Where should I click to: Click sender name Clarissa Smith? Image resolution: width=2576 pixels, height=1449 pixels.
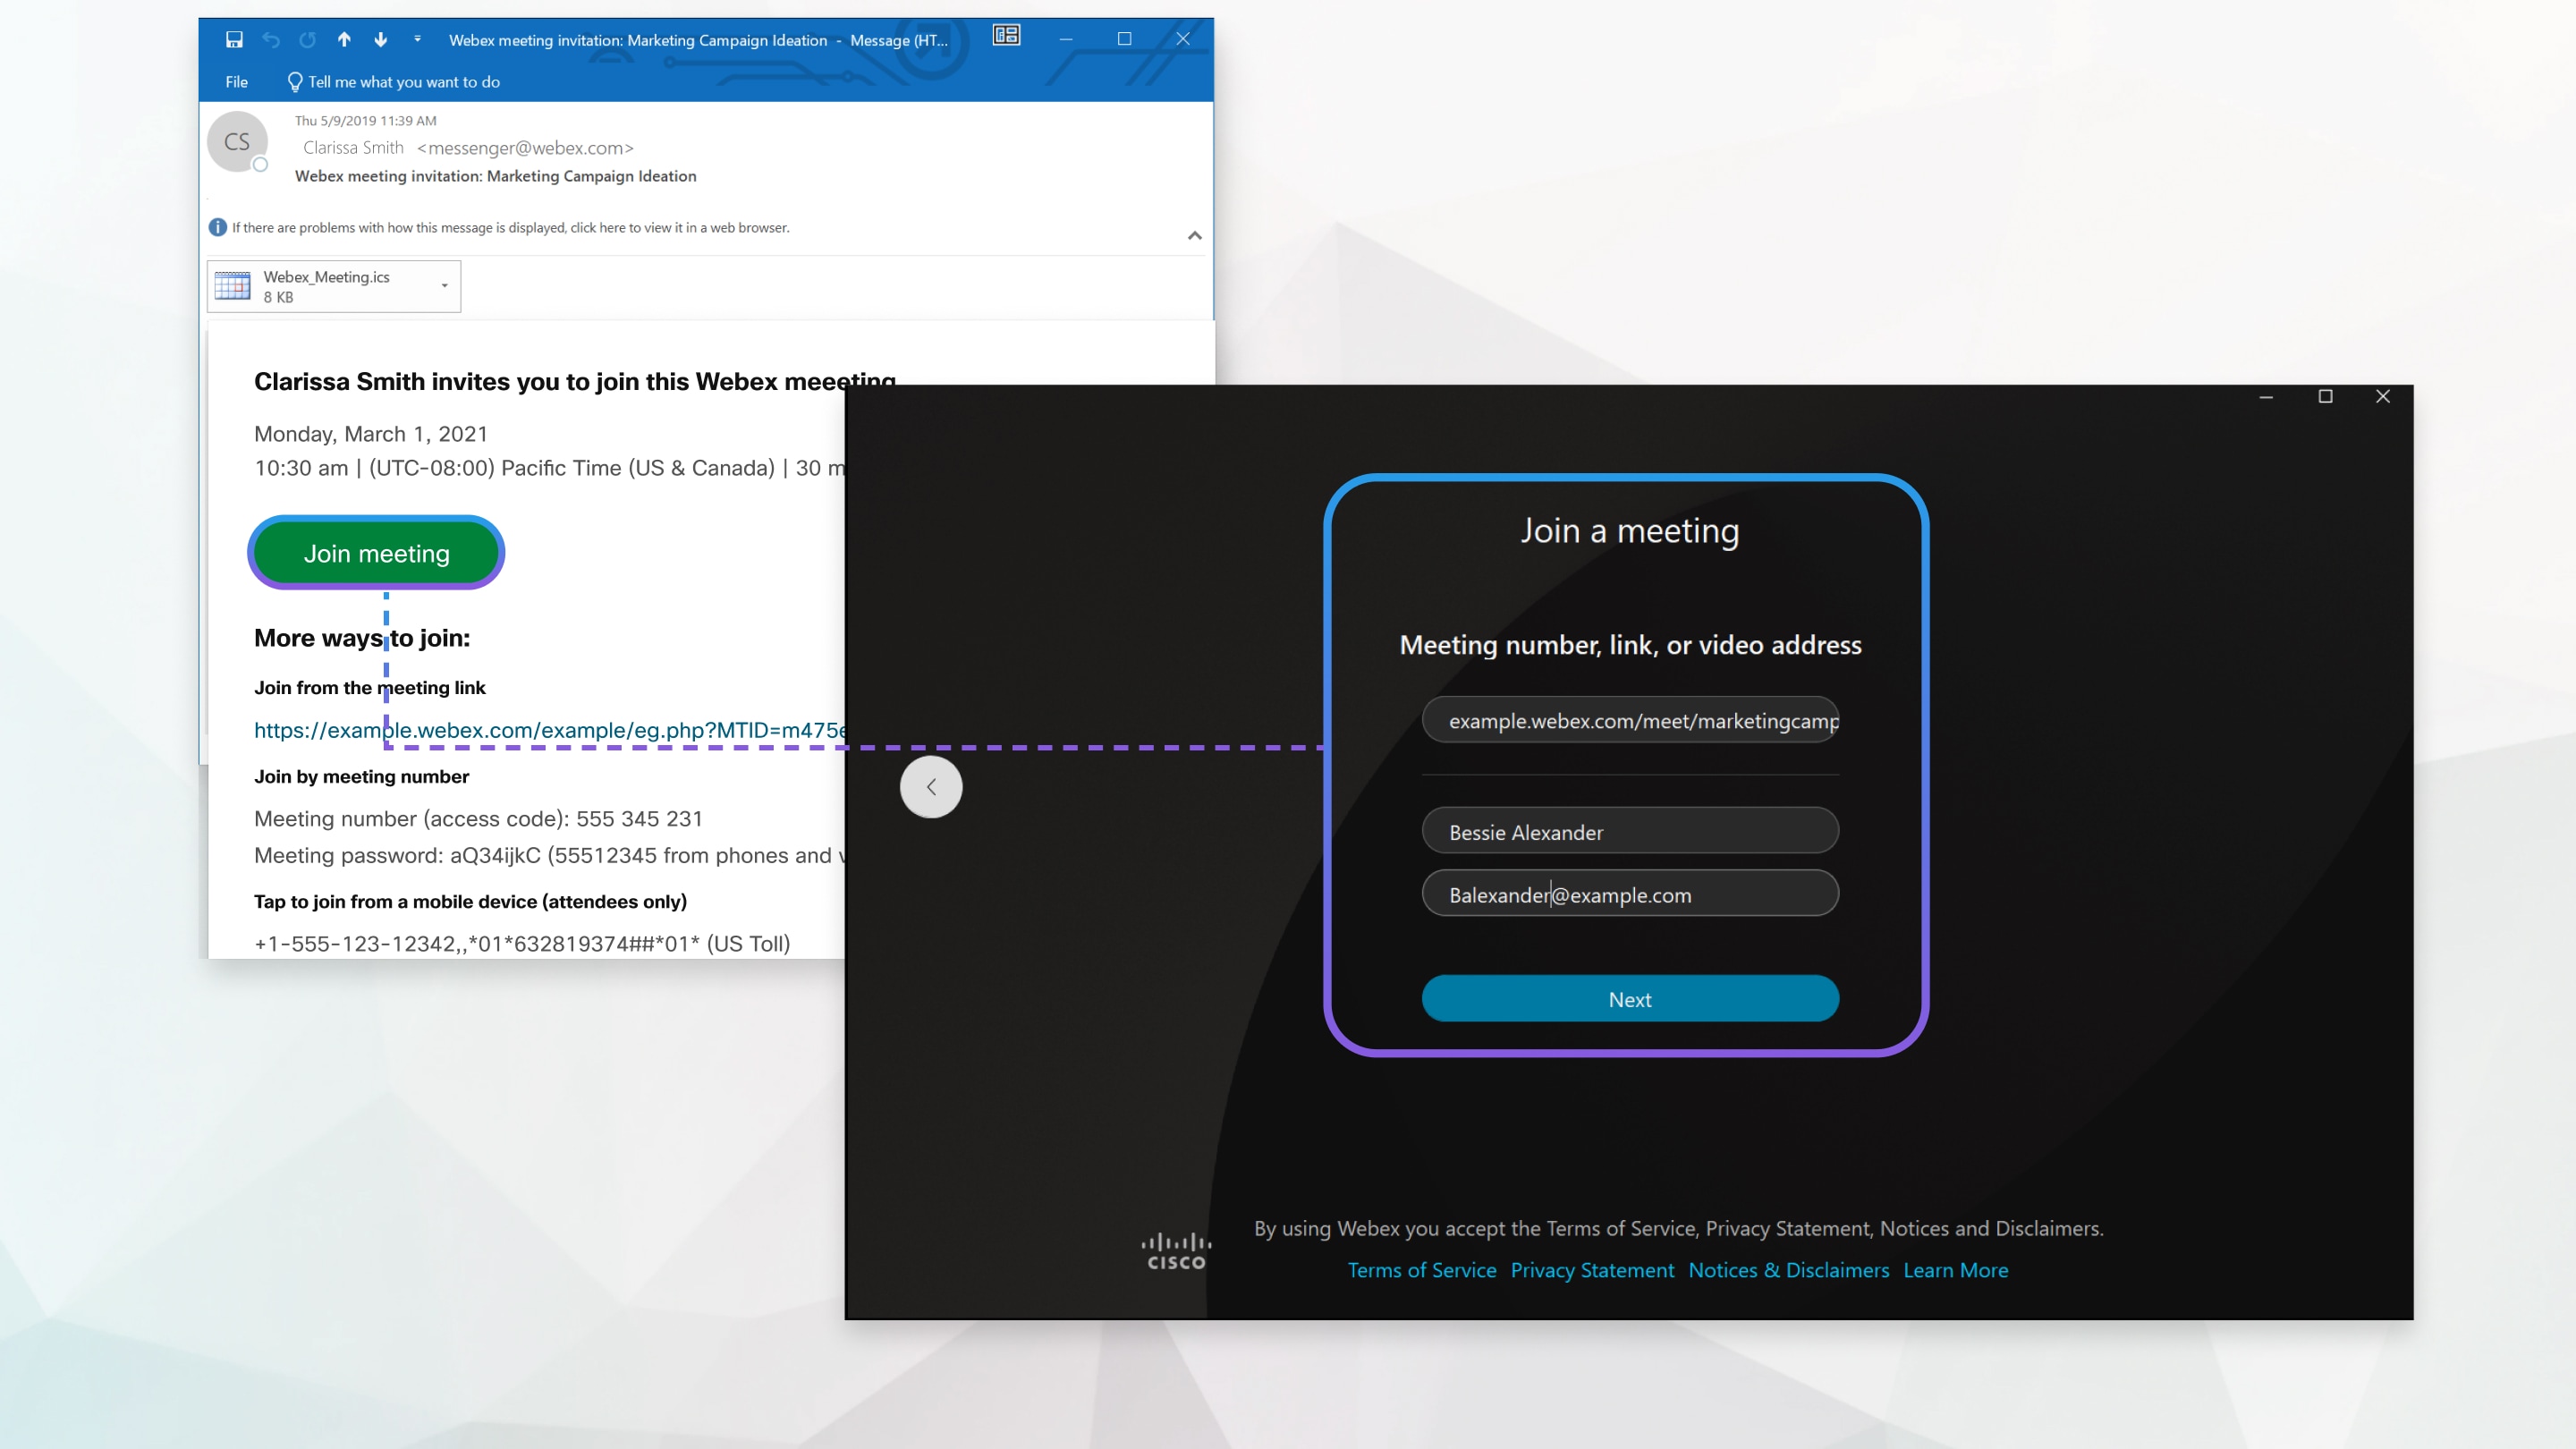coord(353,148)
